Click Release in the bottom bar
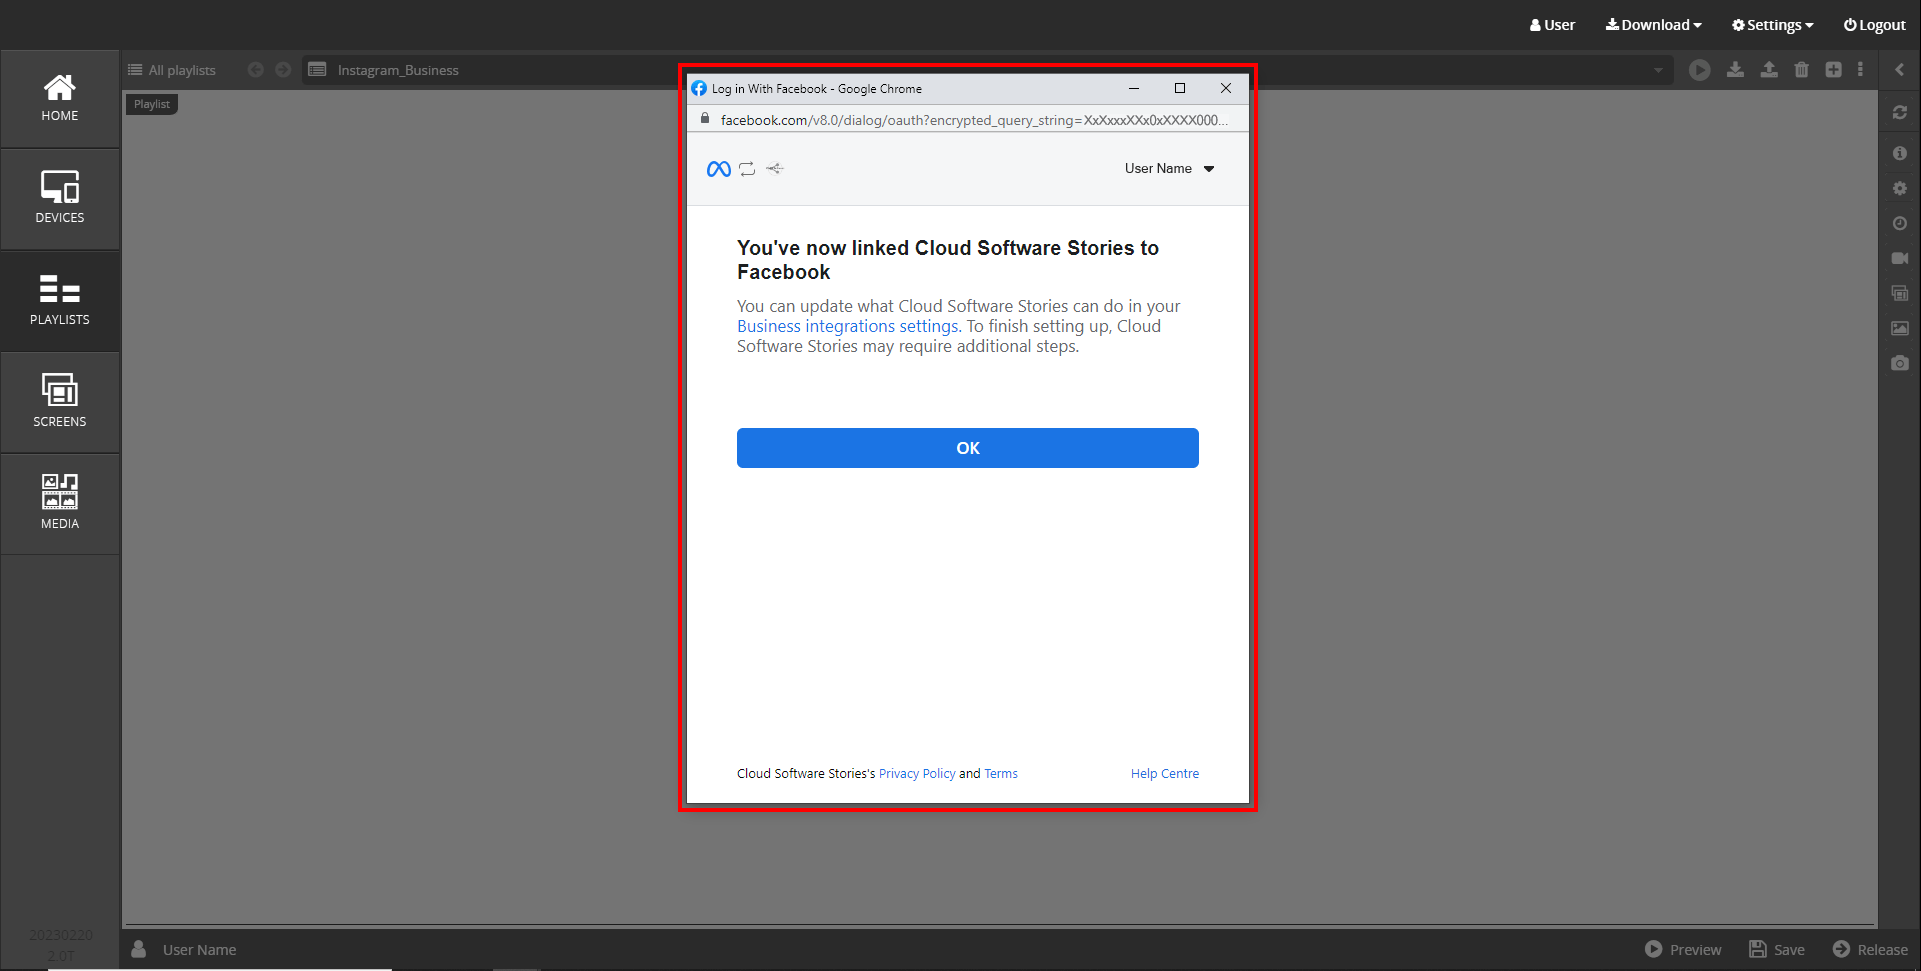Screen dimensions: 1921x971 coord(1870,949)
